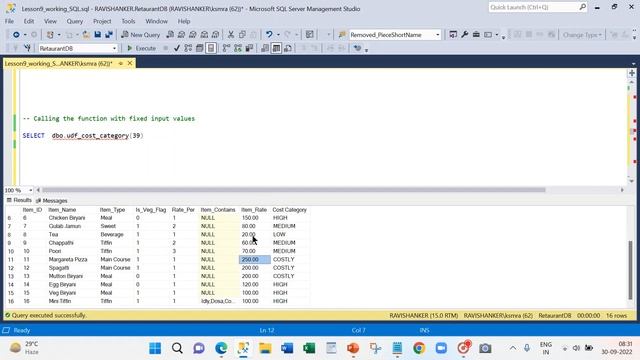Image resolution: width=640 pixels, height=360 pixels.
Task: Parse the query with the checkmark icon
Action: [x=177, y=48]
